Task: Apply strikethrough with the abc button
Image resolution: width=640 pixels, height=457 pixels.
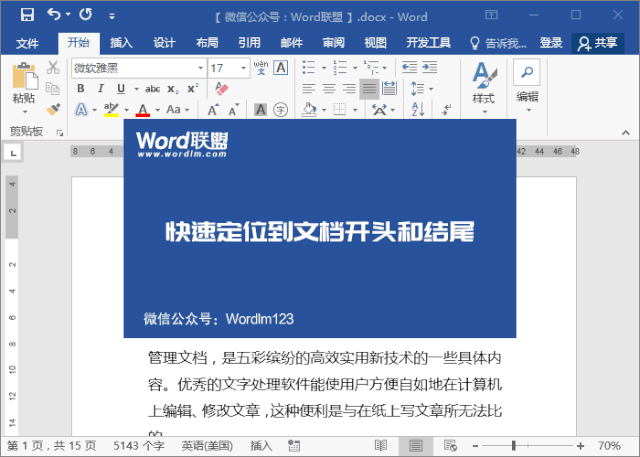Action: pos(152,89)
